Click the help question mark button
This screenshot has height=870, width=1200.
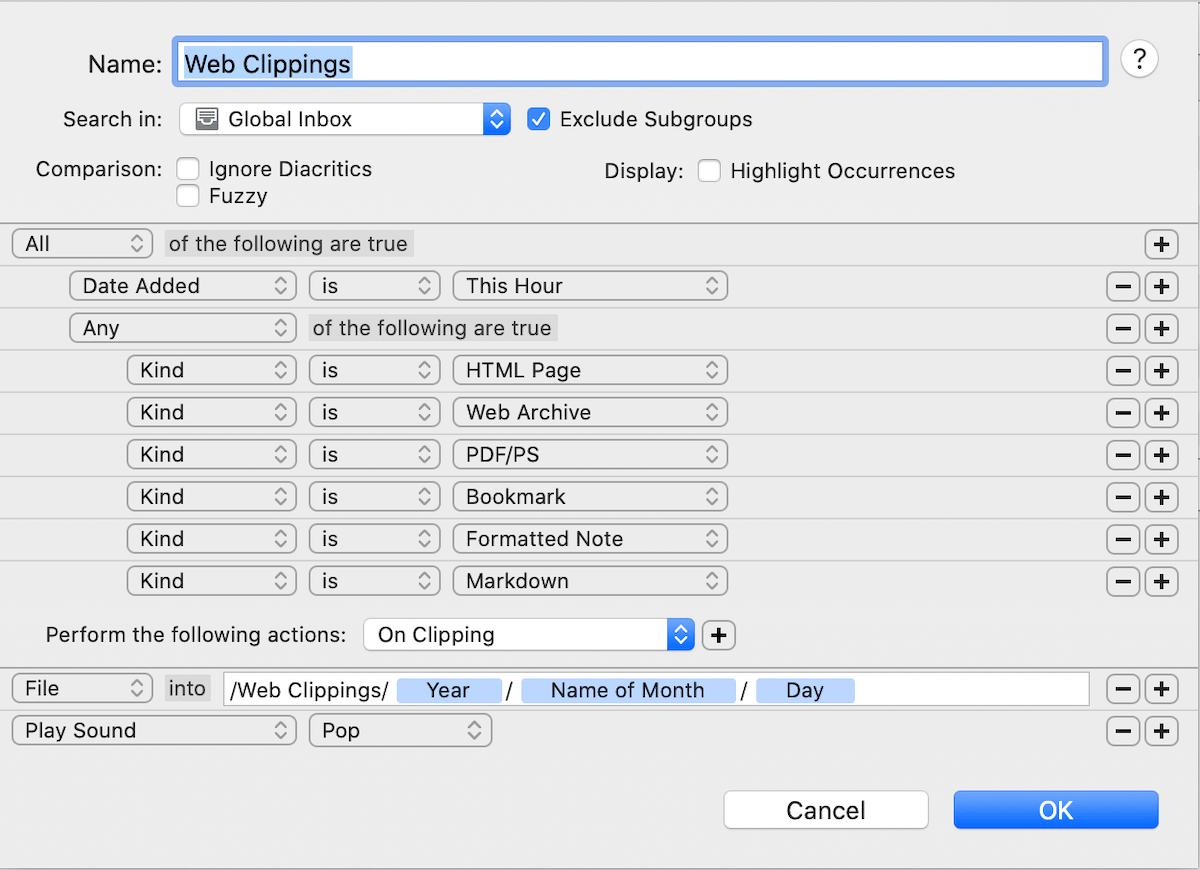tap(1139, 60)
